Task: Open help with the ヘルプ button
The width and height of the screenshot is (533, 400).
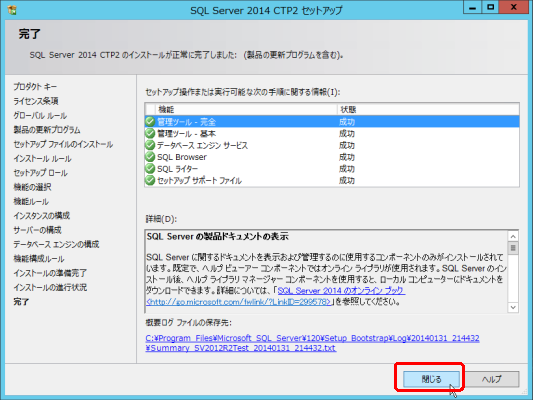Action: [492, 379]
